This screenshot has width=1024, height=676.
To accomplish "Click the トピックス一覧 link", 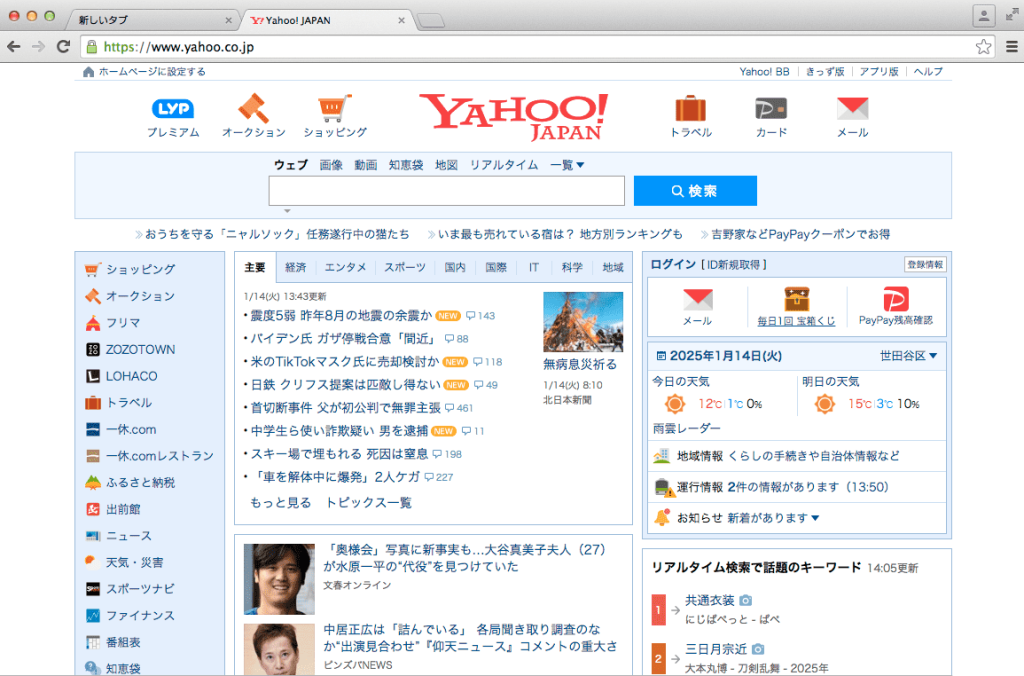I will (368, 502).
